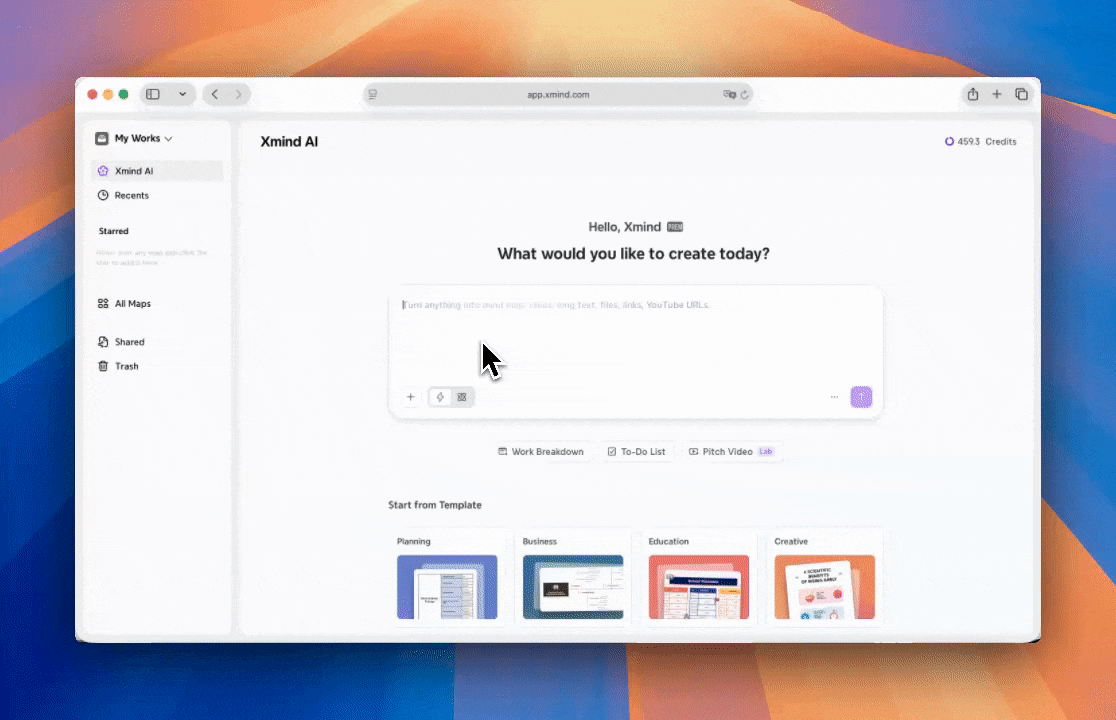Image resolution: width=1116 pixels, height=720 pixels.
Task: Click the translate icon in address bar
Action: (x=729, y=95)
